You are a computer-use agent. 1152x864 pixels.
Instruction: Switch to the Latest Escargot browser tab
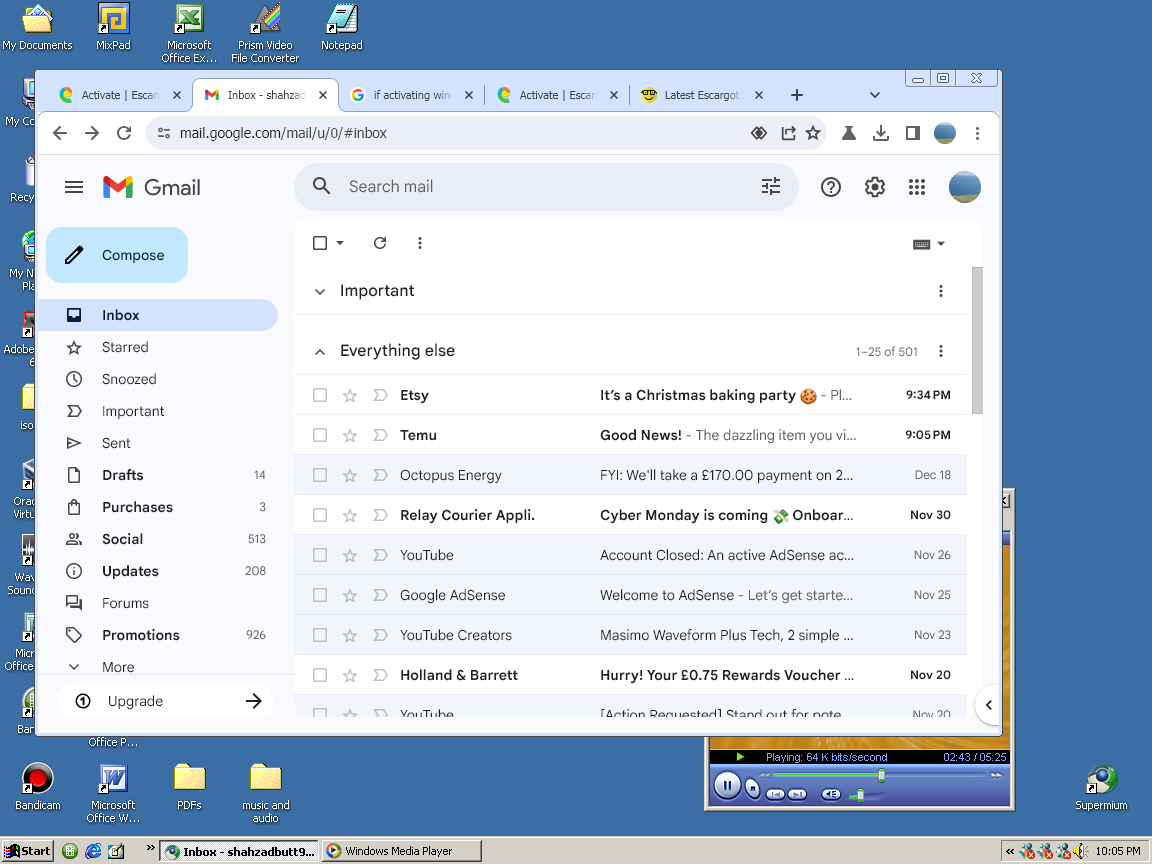click(x=701, y=95)
